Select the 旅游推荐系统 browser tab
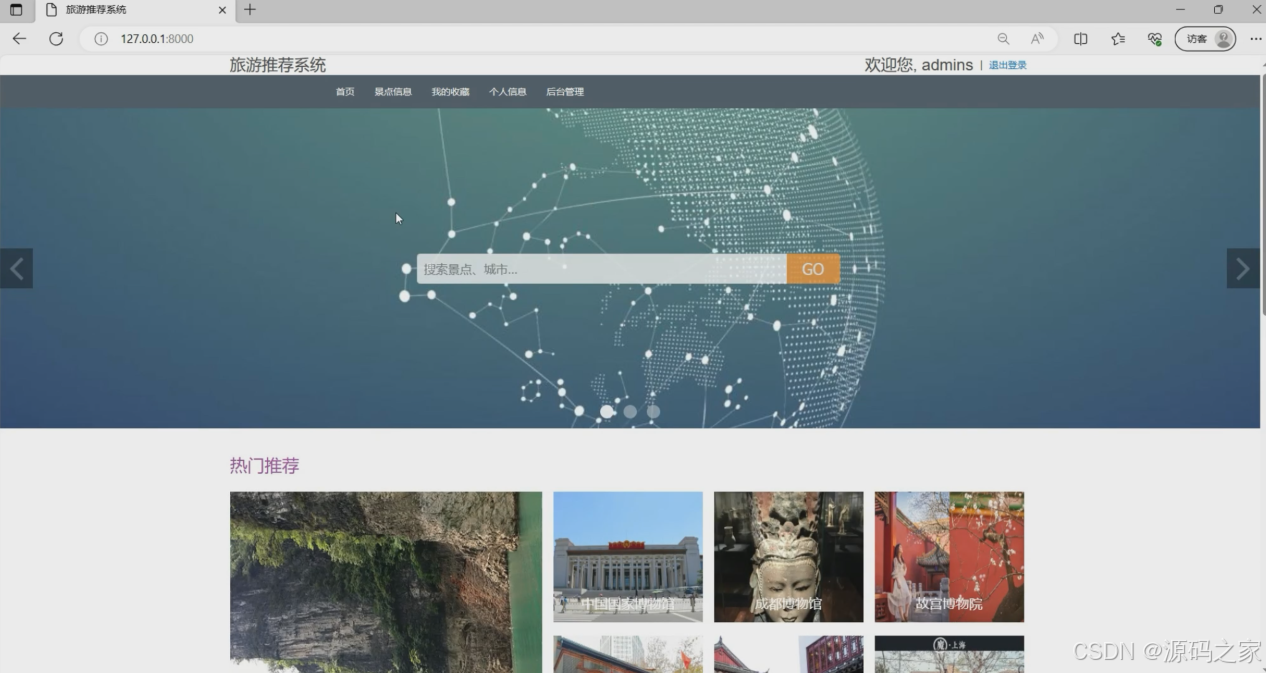 136,10
